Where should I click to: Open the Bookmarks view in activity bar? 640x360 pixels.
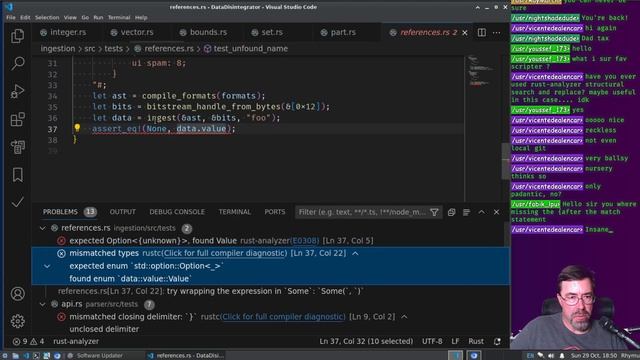tap(18, 175)
